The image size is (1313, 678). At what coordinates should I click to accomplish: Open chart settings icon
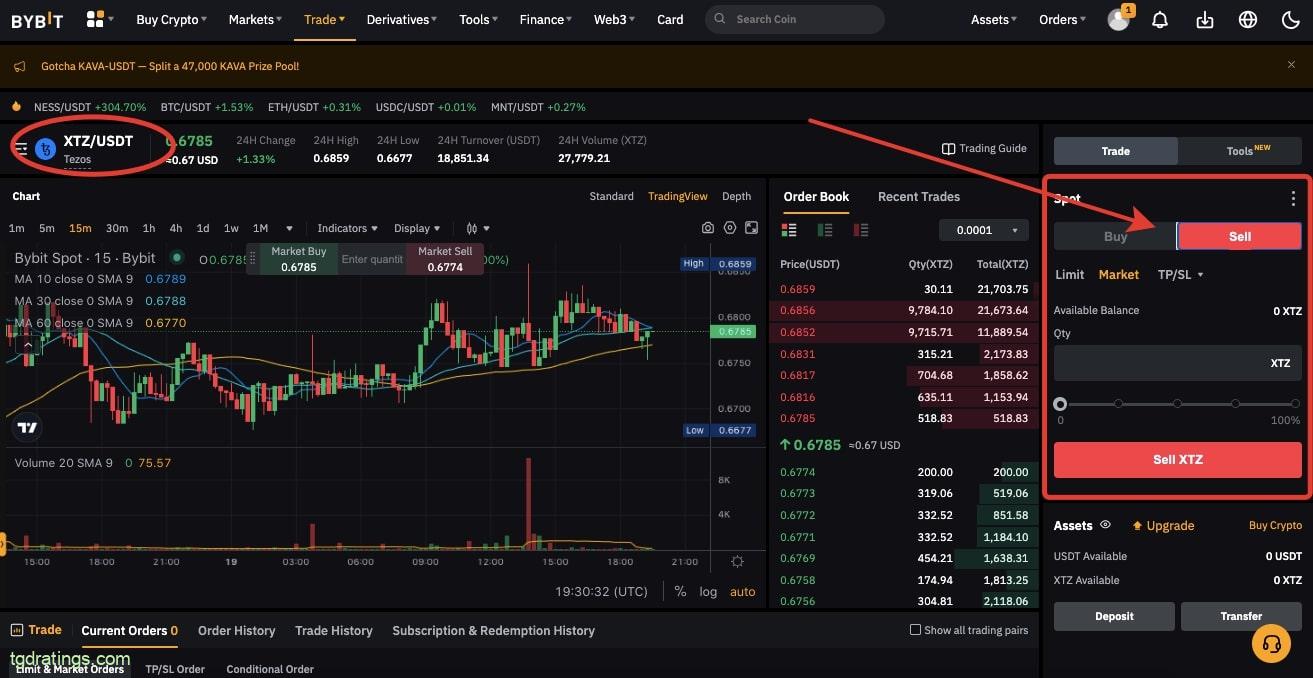(730, 228)
